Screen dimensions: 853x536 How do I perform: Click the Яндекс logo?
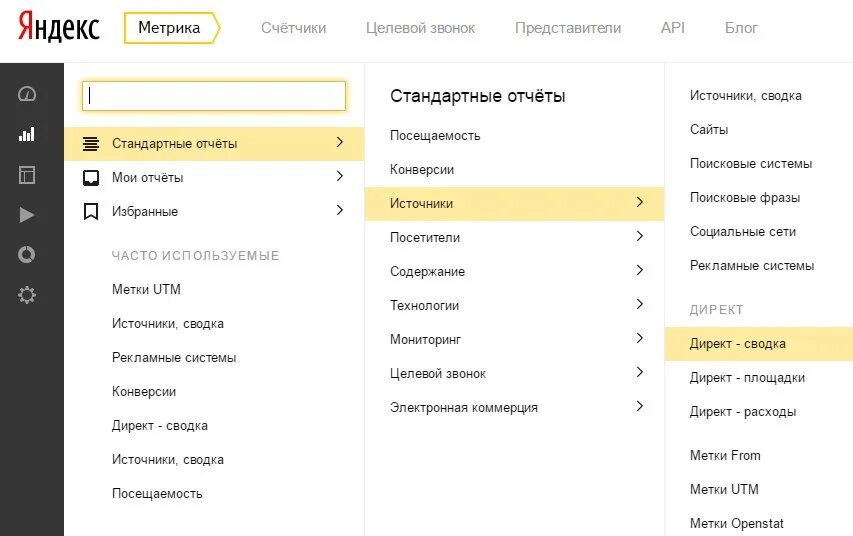[x=59, y=28]
